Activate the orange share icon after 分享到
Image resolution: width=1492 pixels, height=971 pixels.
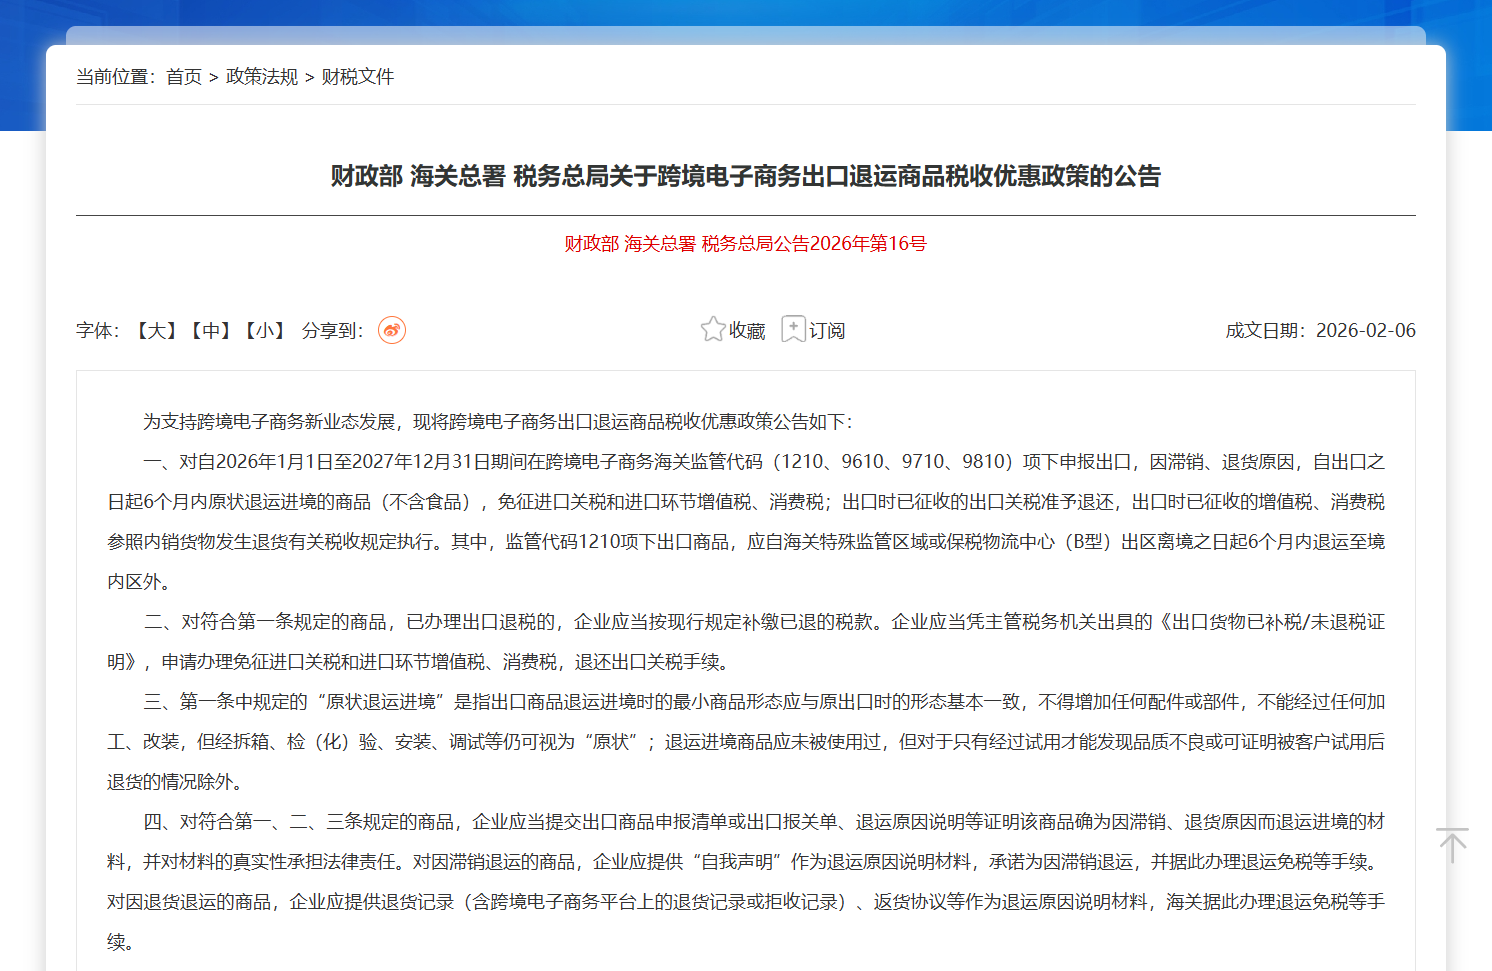pos(392,330)
